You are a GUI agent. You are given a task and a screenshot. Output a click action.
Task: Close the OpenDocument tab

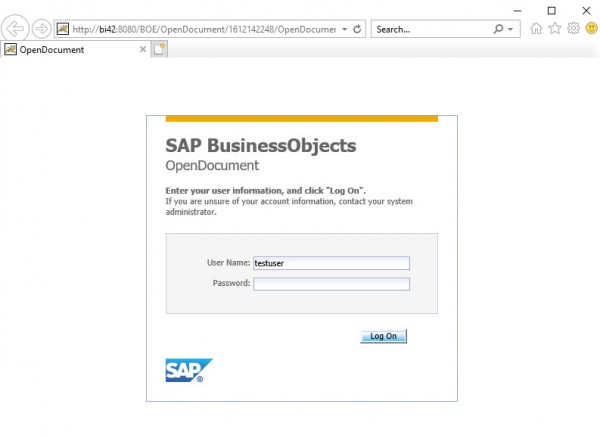coord(143,49)
